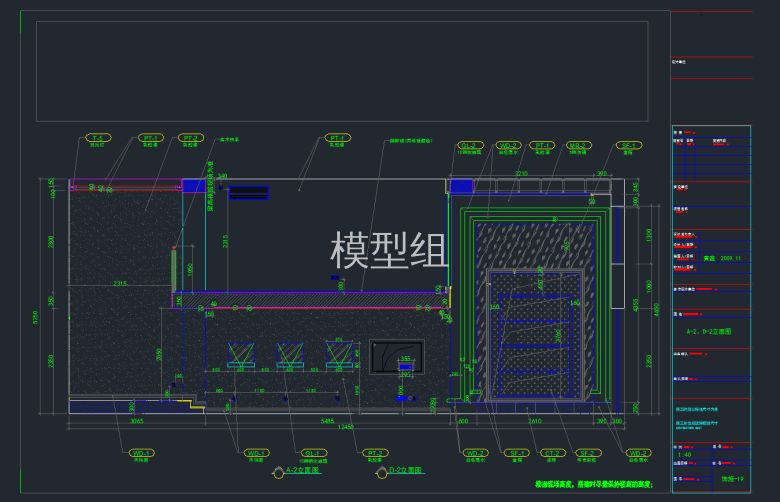
Task: Click the CT-2 callout tag
Action: click(x=551, y=453)
